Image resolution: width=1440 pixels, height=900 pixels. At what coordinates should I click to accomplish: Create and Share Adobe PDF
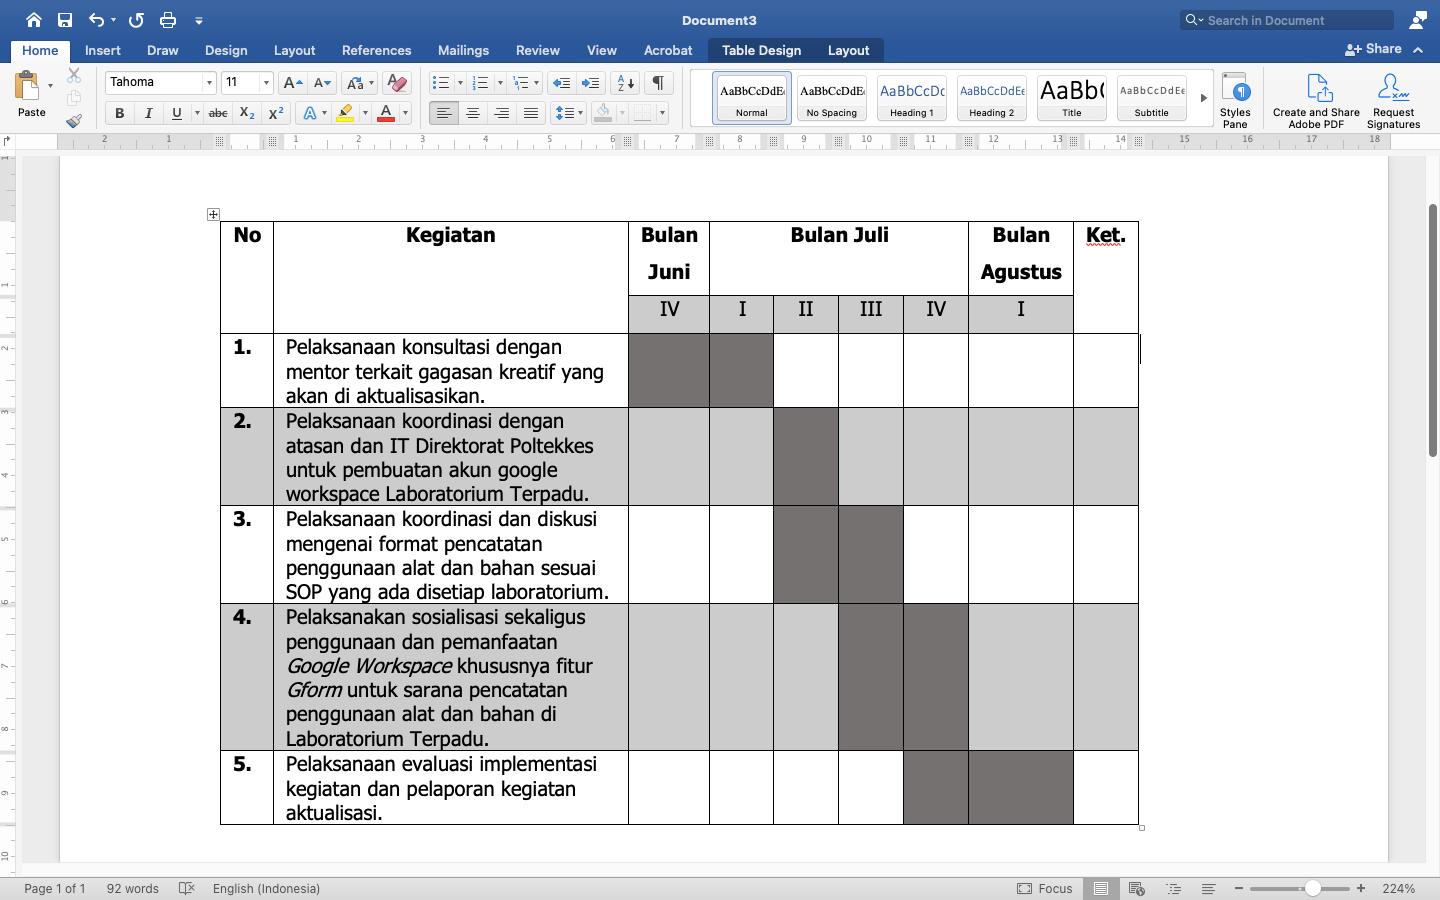click(1316, 97)
